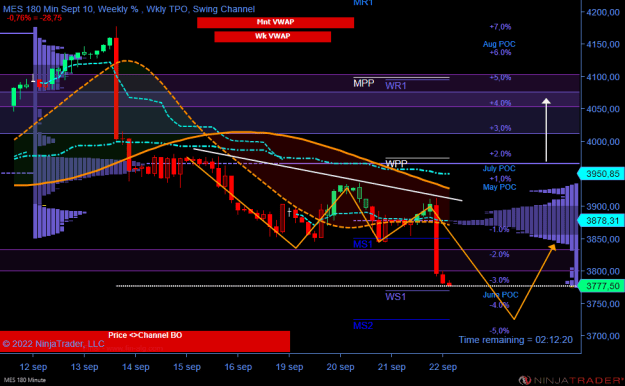625x386 pixels.
Task: Click the 3800,00 price axis label
Action: pyautogui.click(x=603, y=271)
